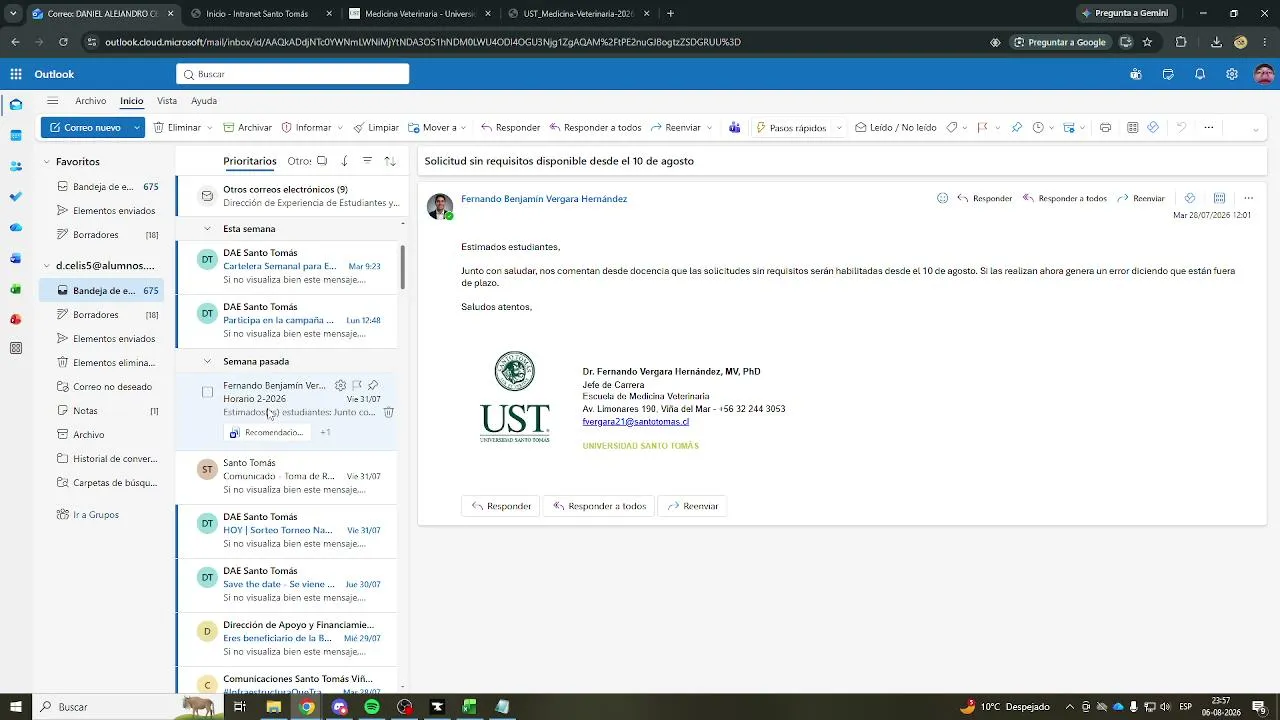The width and height of the screenshot is (1280, 720).
Task: Expand the ribbon with chevron
Action: pyautogui.click(x=1255, y=128)
